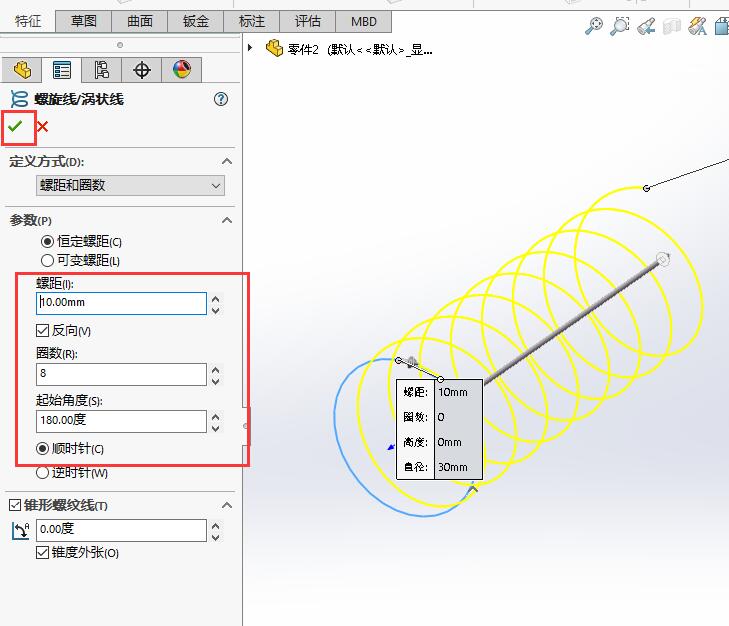The width and height of the screenshot is (729, 626).
Task: Click the 零件2 part name text
Action: pos(303,49)
